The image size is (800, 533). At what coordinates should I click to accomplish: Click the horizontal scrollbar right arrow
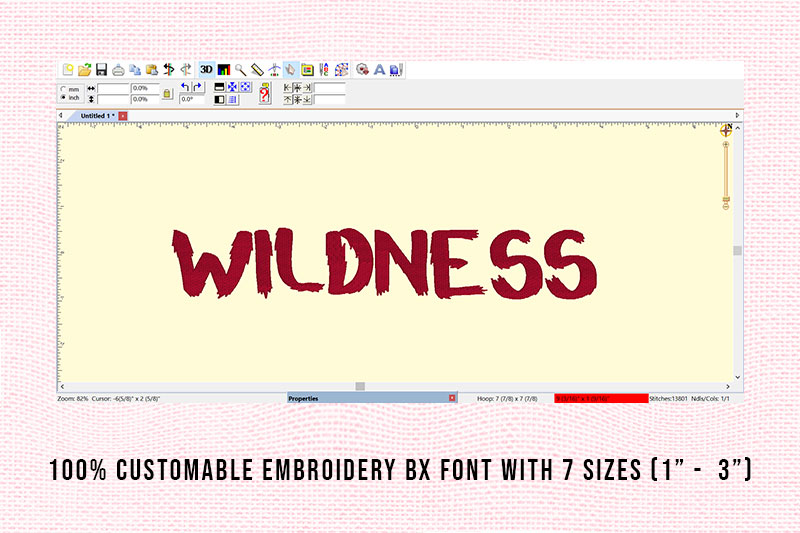click(x=728, y=387)
